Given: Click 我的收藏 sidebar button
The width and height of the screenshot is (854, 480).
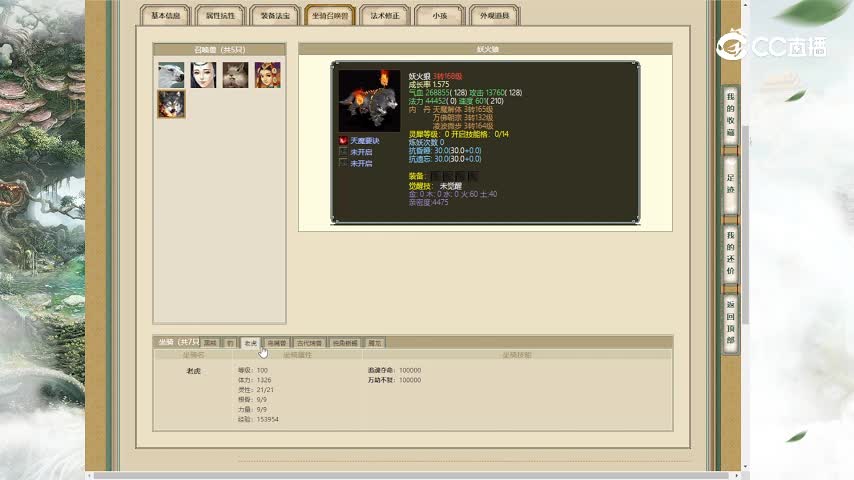Looking at the screenshot, I should click(730, 114).
